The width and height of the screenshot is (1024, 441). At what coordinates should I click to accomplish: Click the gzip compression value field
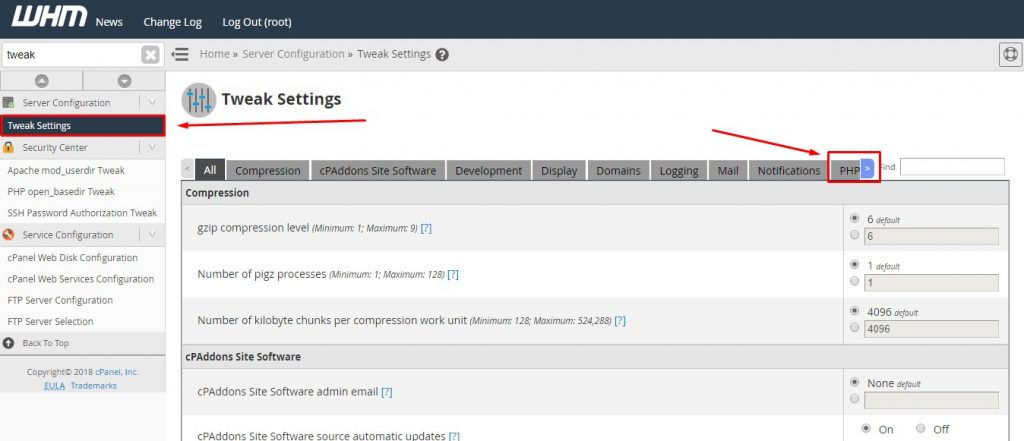coord(931,237)
